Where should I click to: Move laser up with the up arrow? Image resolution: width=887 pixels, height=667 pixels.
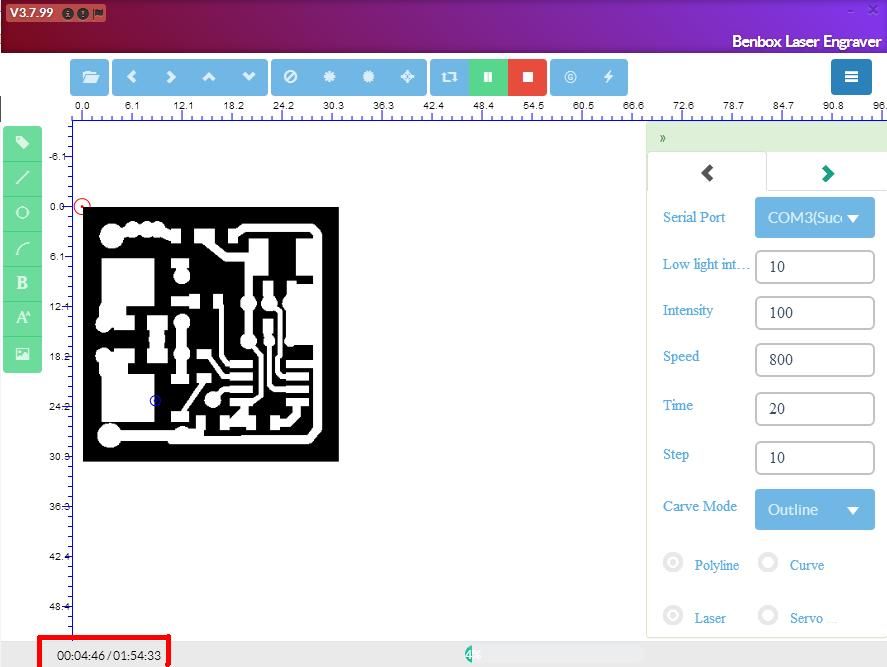pyautogui.click(x=209, y=77)
